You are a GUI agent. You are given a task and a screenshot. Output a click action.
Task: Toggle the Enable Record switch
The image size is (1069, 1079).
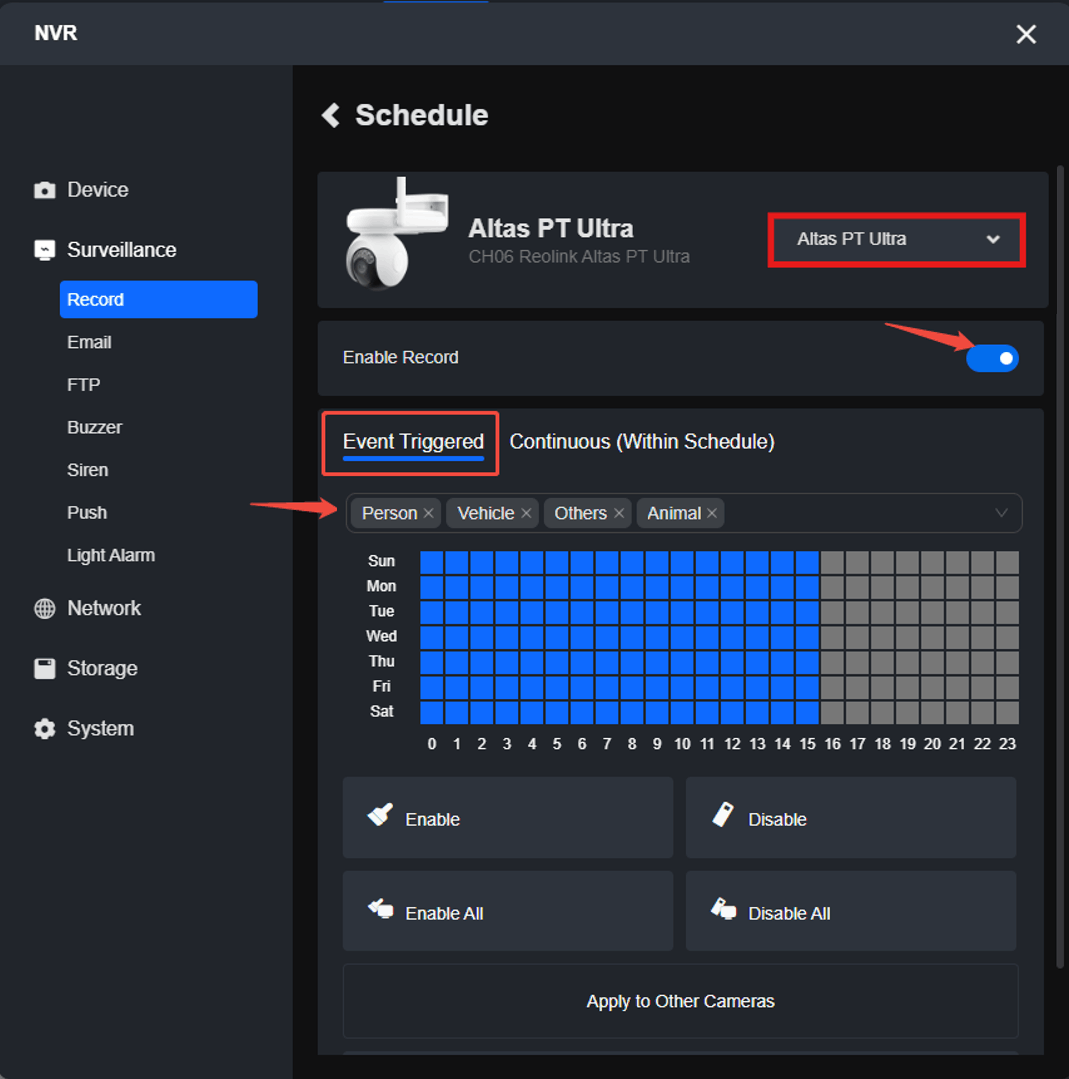992,359
